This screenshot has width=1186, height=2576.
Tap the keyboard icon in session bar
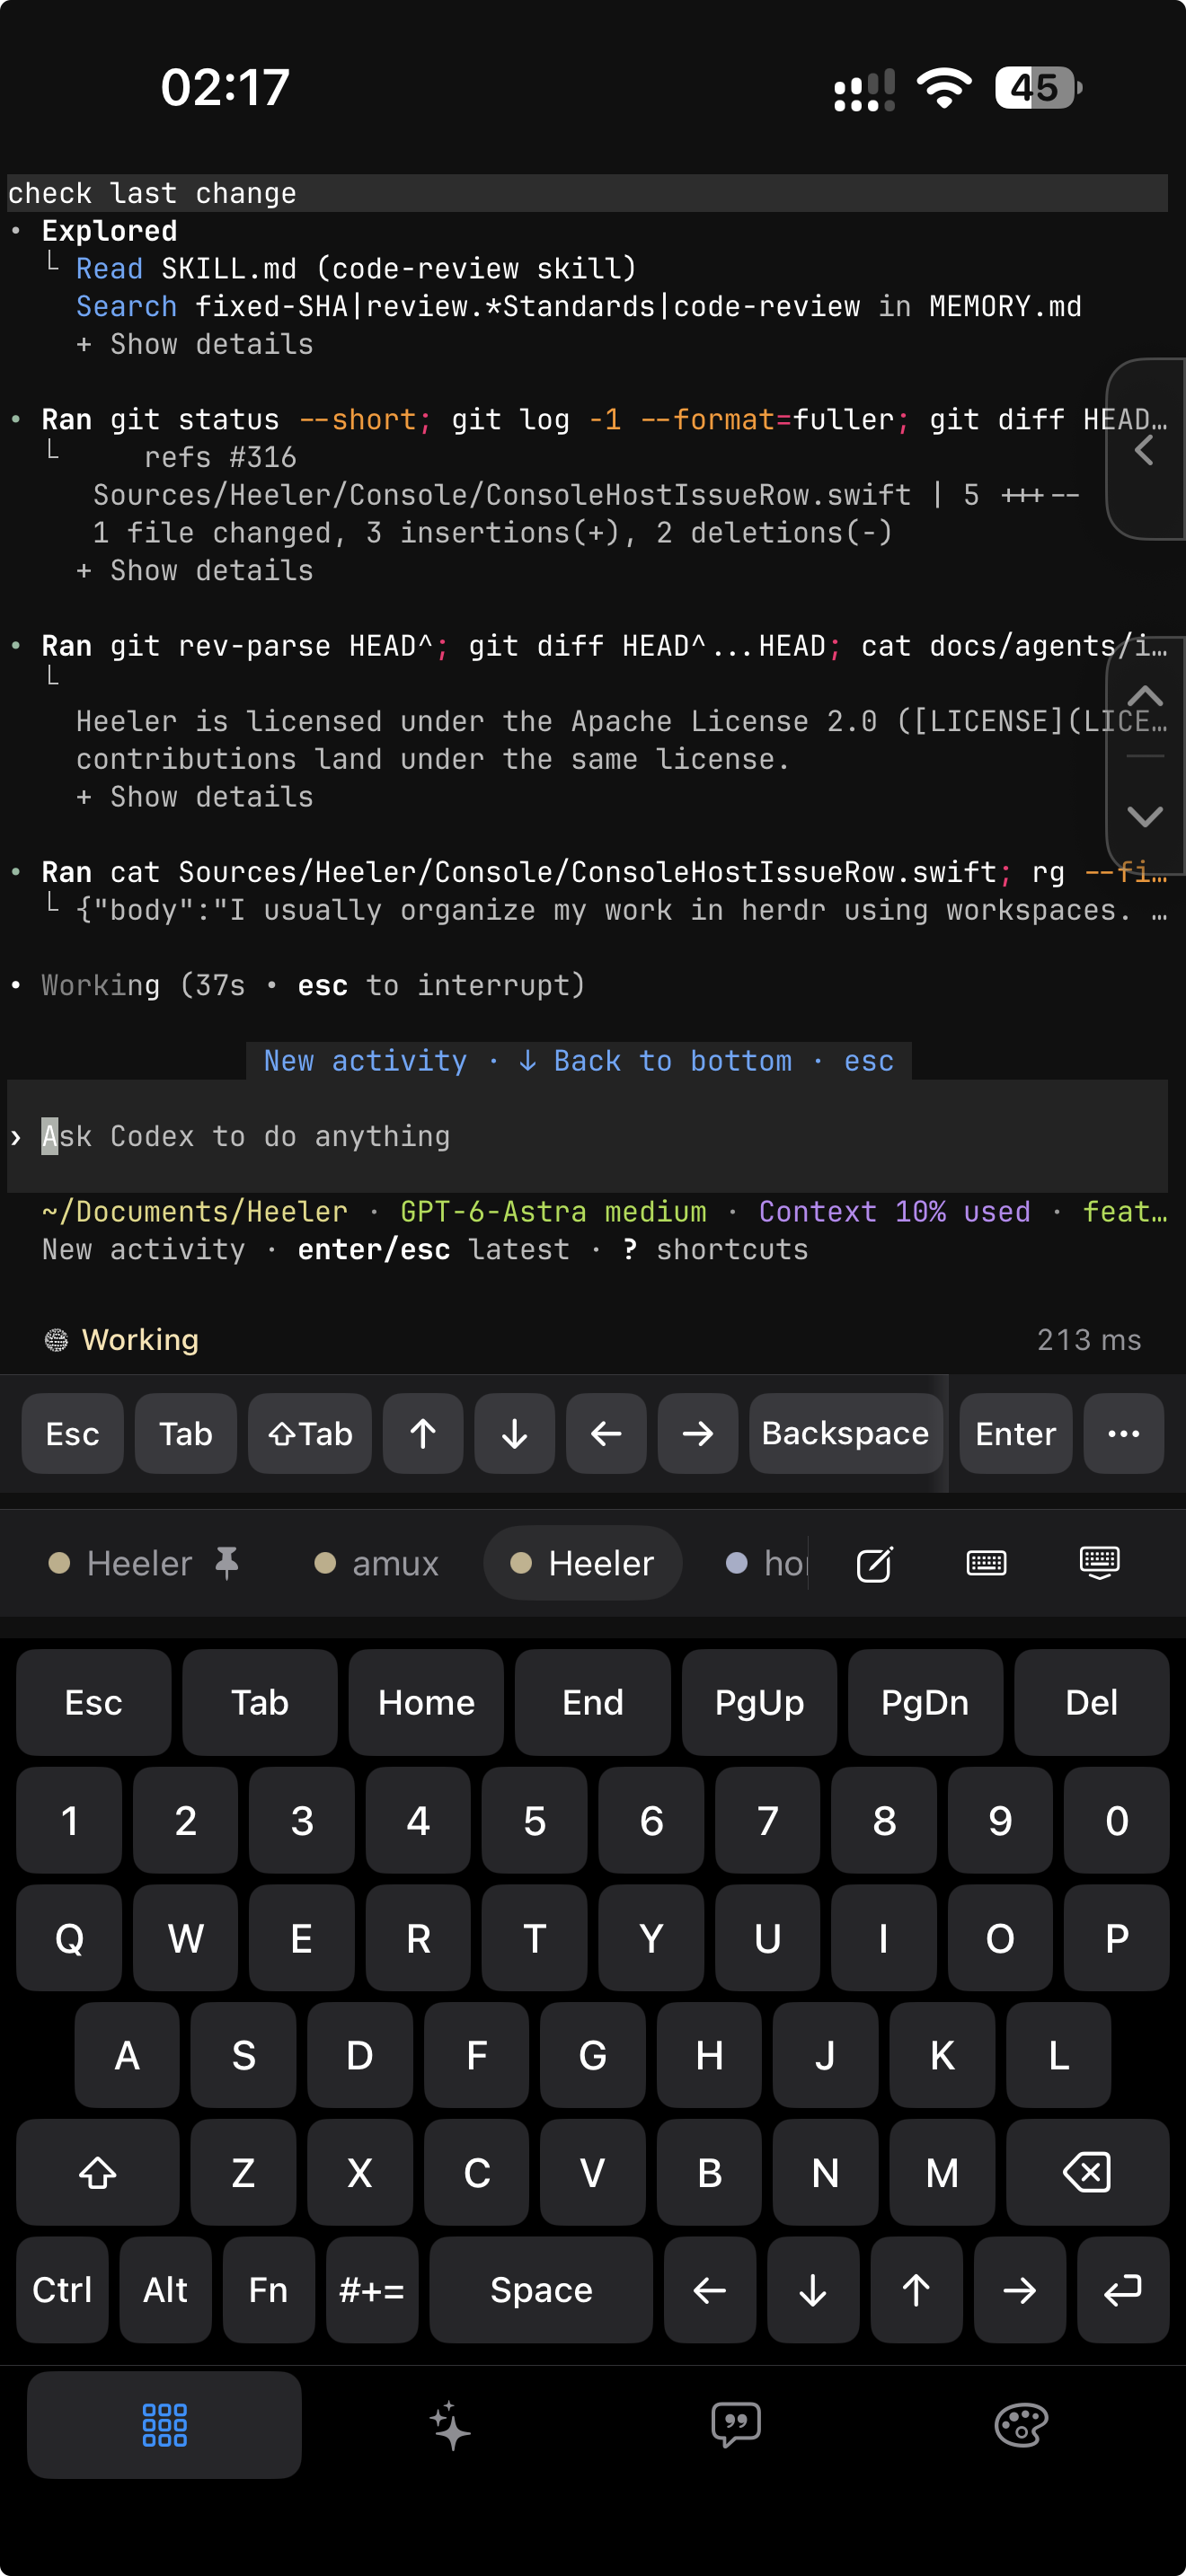[x=986, y=1563]
